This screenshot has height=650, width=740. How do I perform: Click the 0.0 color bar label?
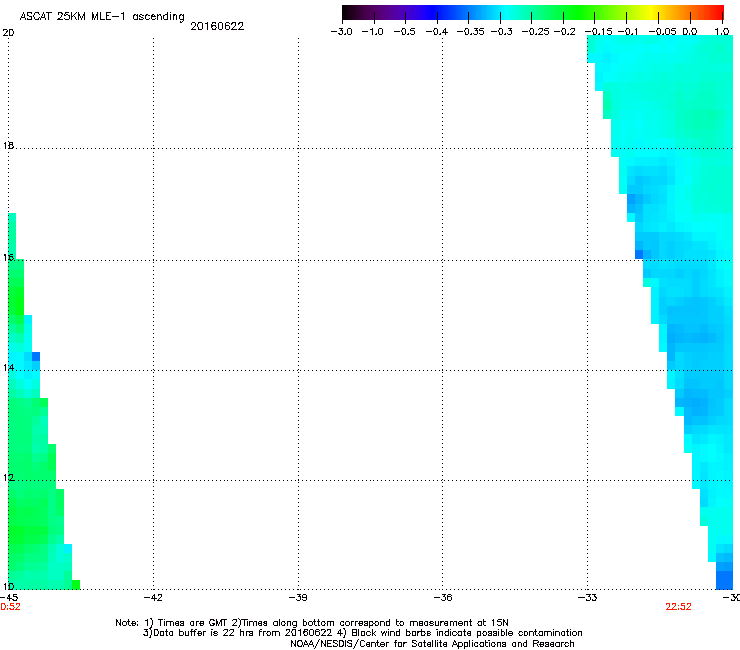pyautogui.click(x=690, y=32)
